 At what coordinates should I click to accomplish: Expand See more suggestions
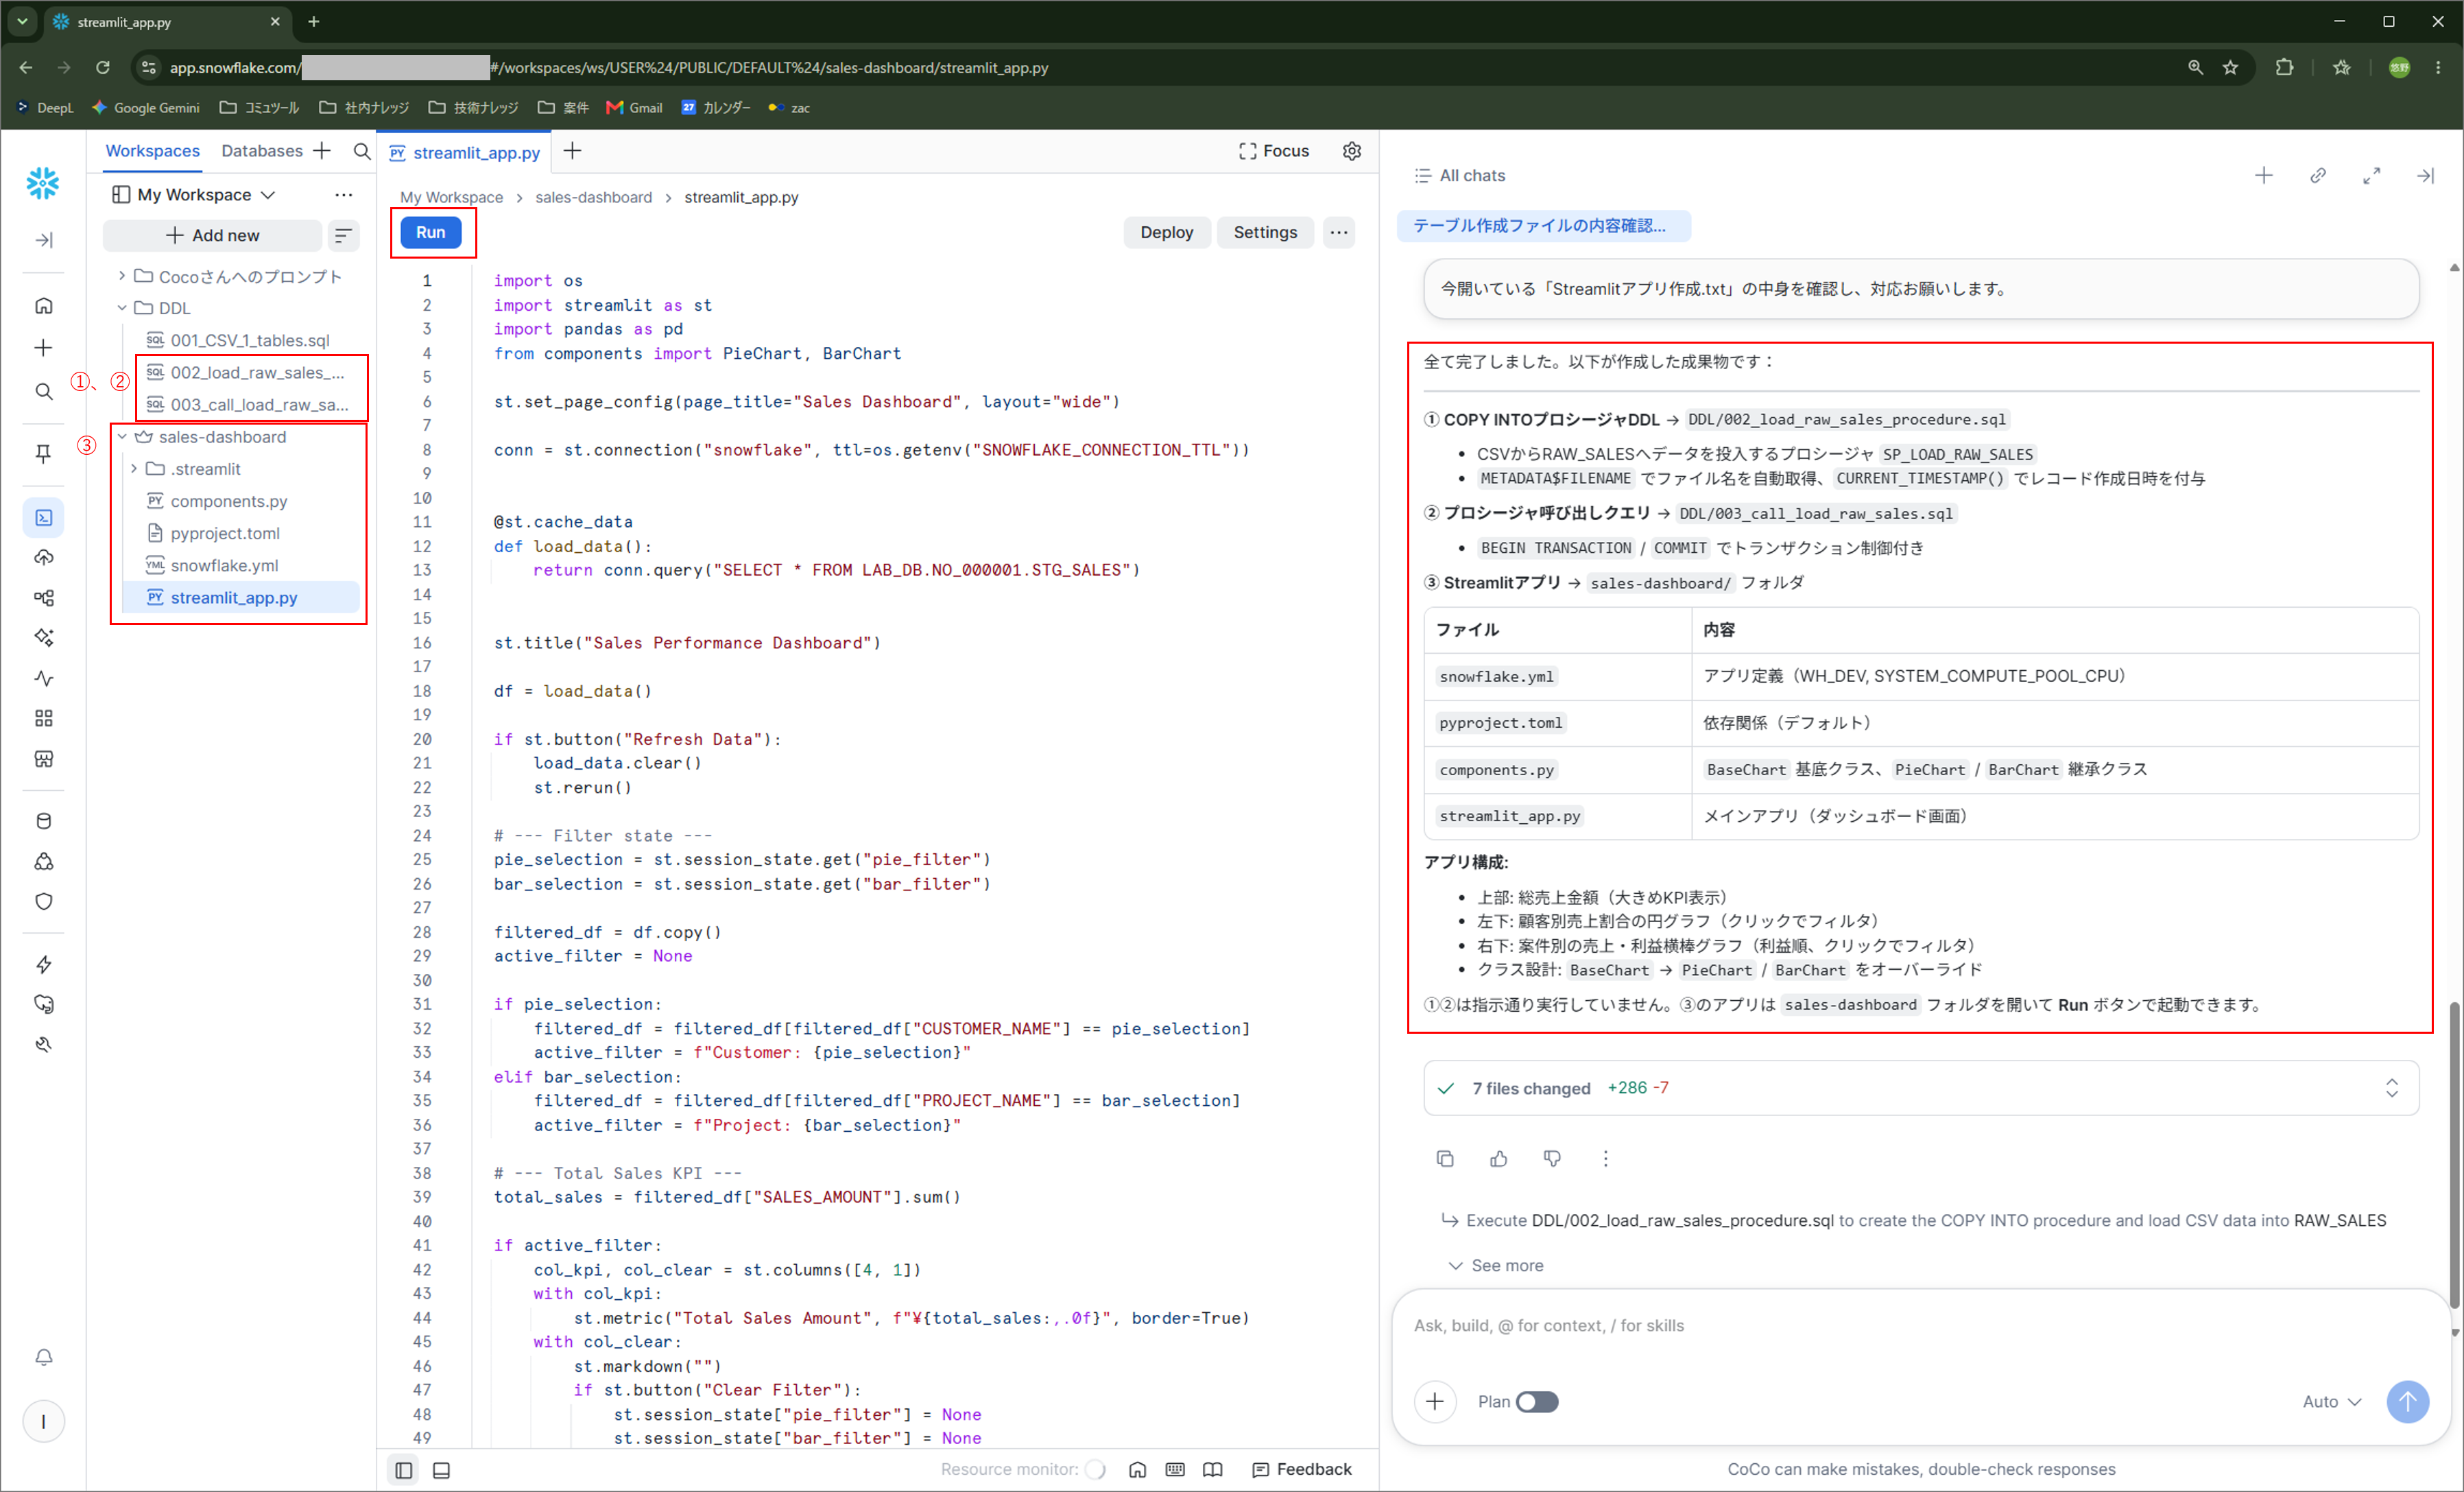pyautogui.click(x=1496, y=1266)
